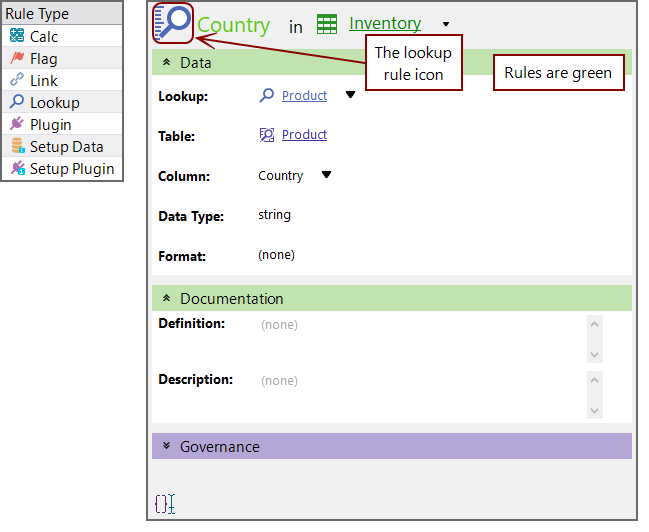
Task: Click the Link rule type chain icon
Action: click(17, 79)
